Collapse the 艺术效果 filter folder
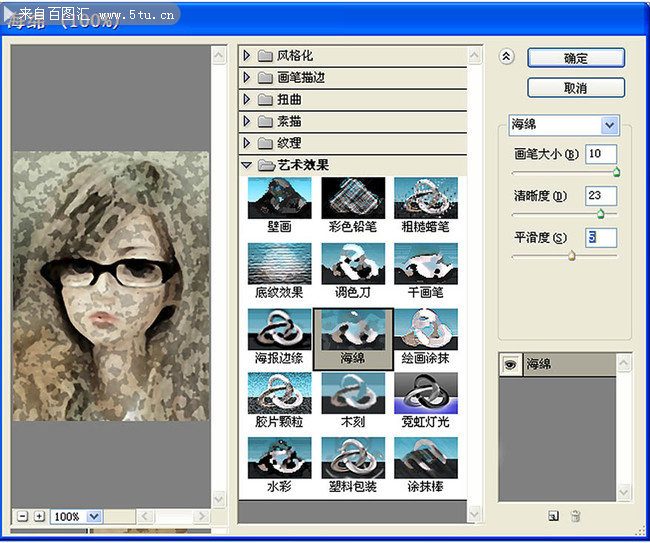Image resolution: width=650 pixels, height=543 pixels. click(247, 165)
